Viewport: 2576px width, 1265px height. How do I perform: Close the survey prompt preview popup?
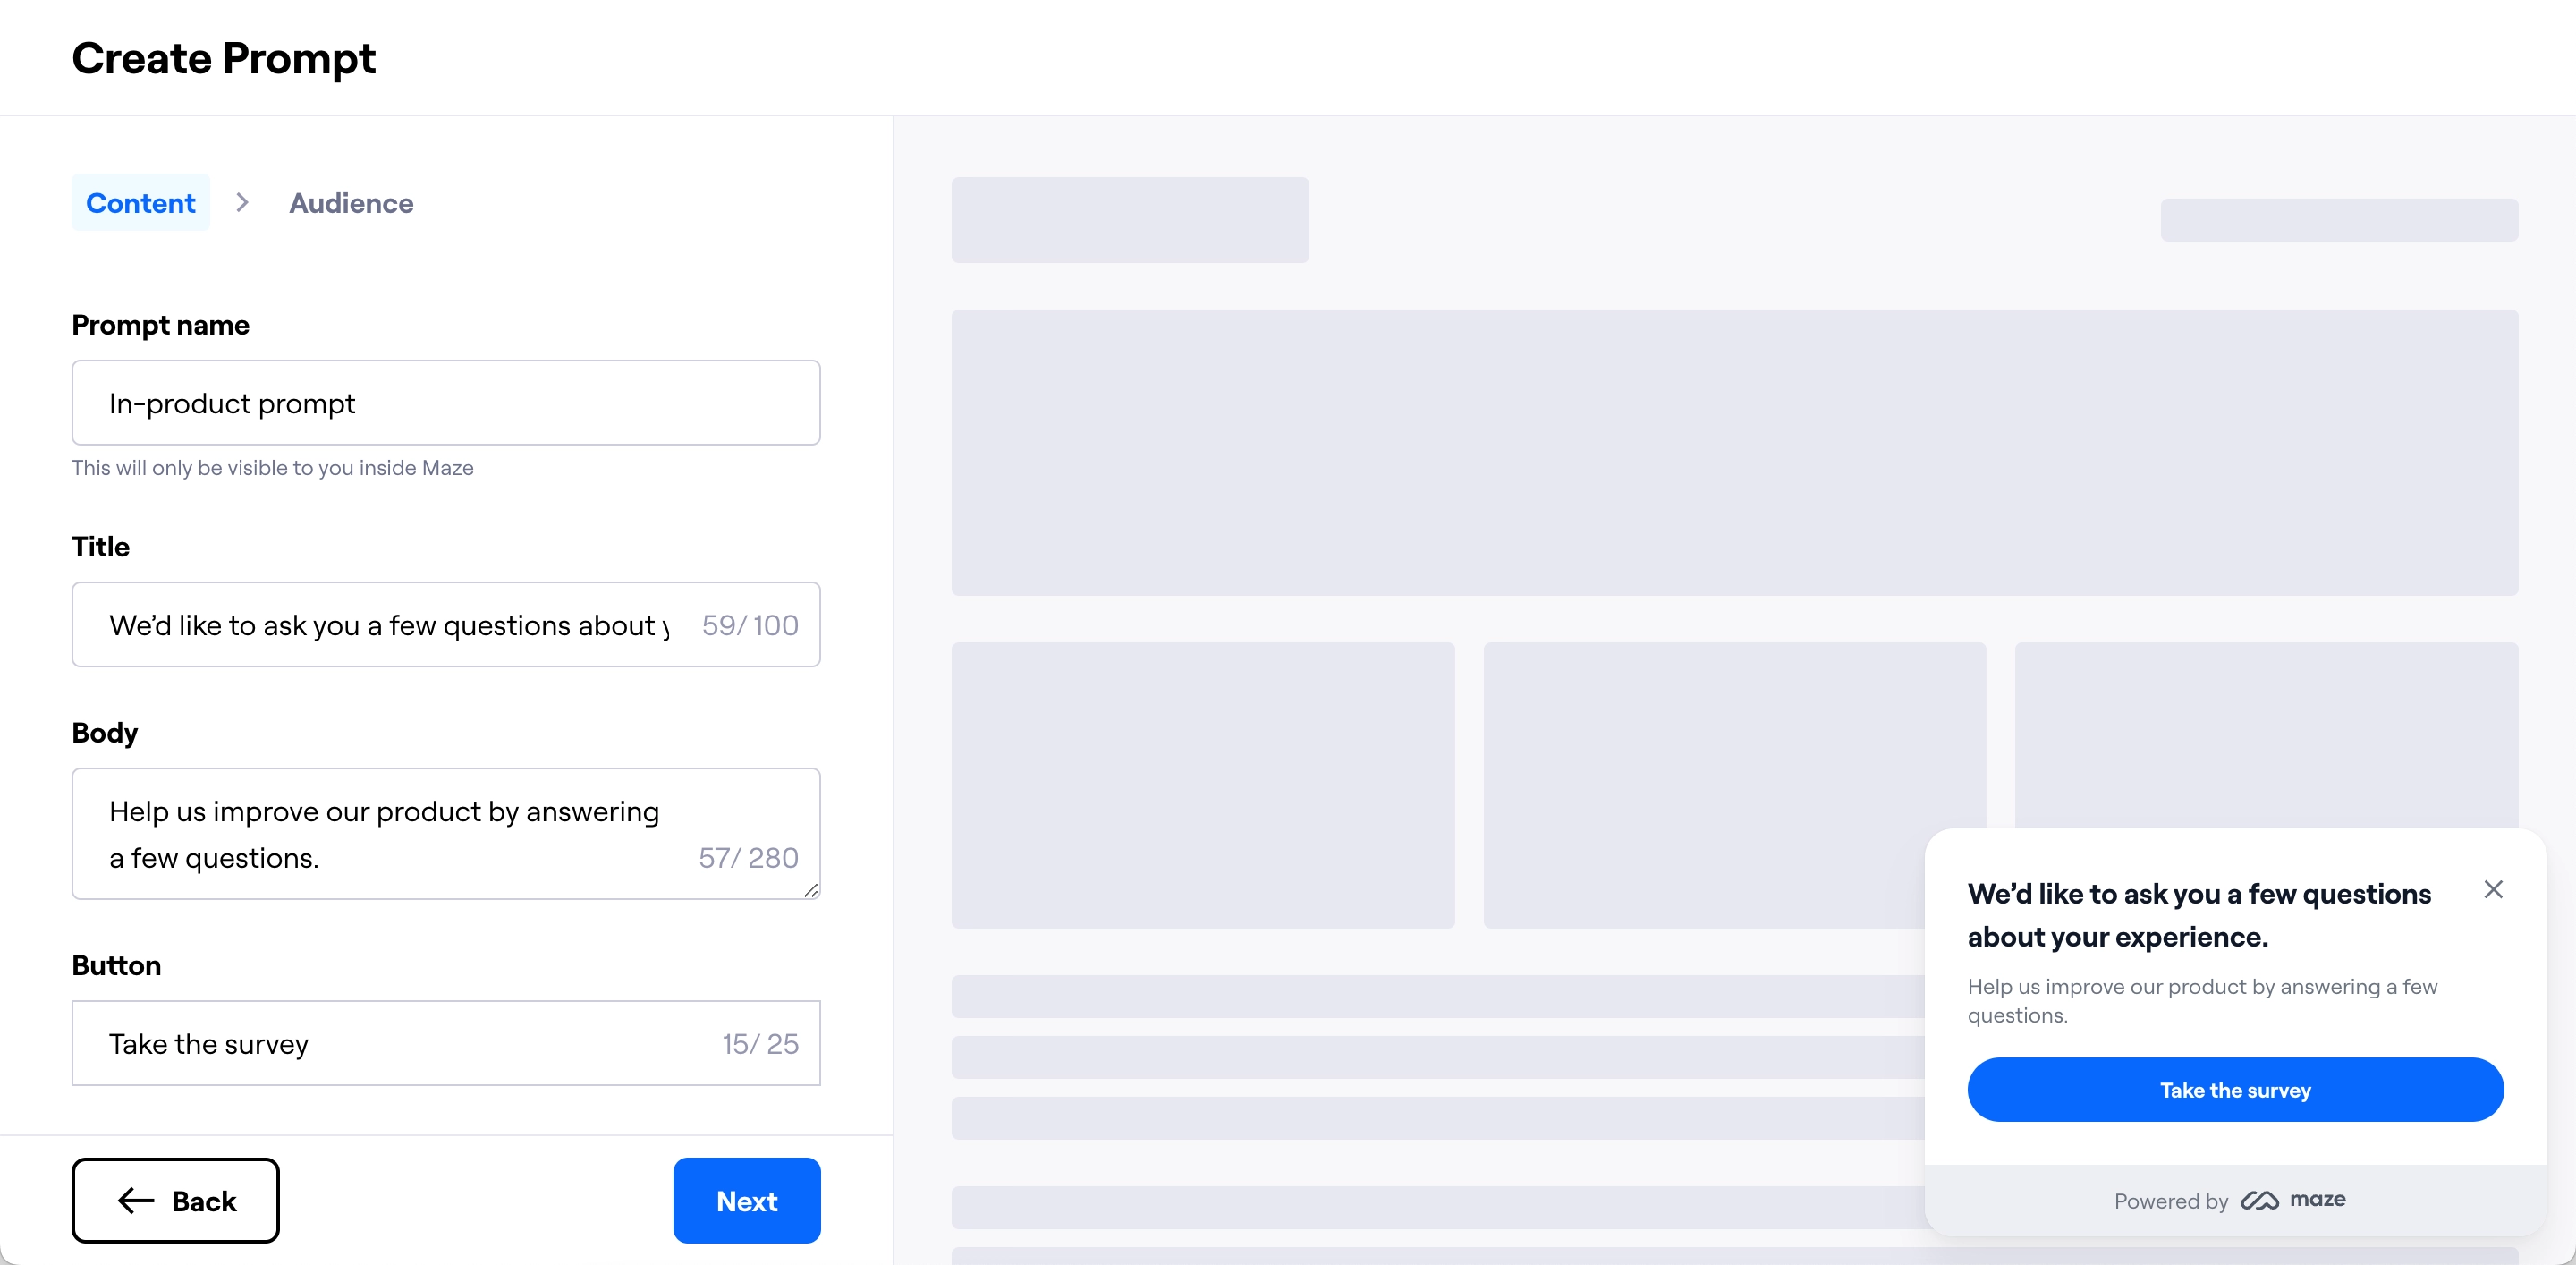[2493, 889]
